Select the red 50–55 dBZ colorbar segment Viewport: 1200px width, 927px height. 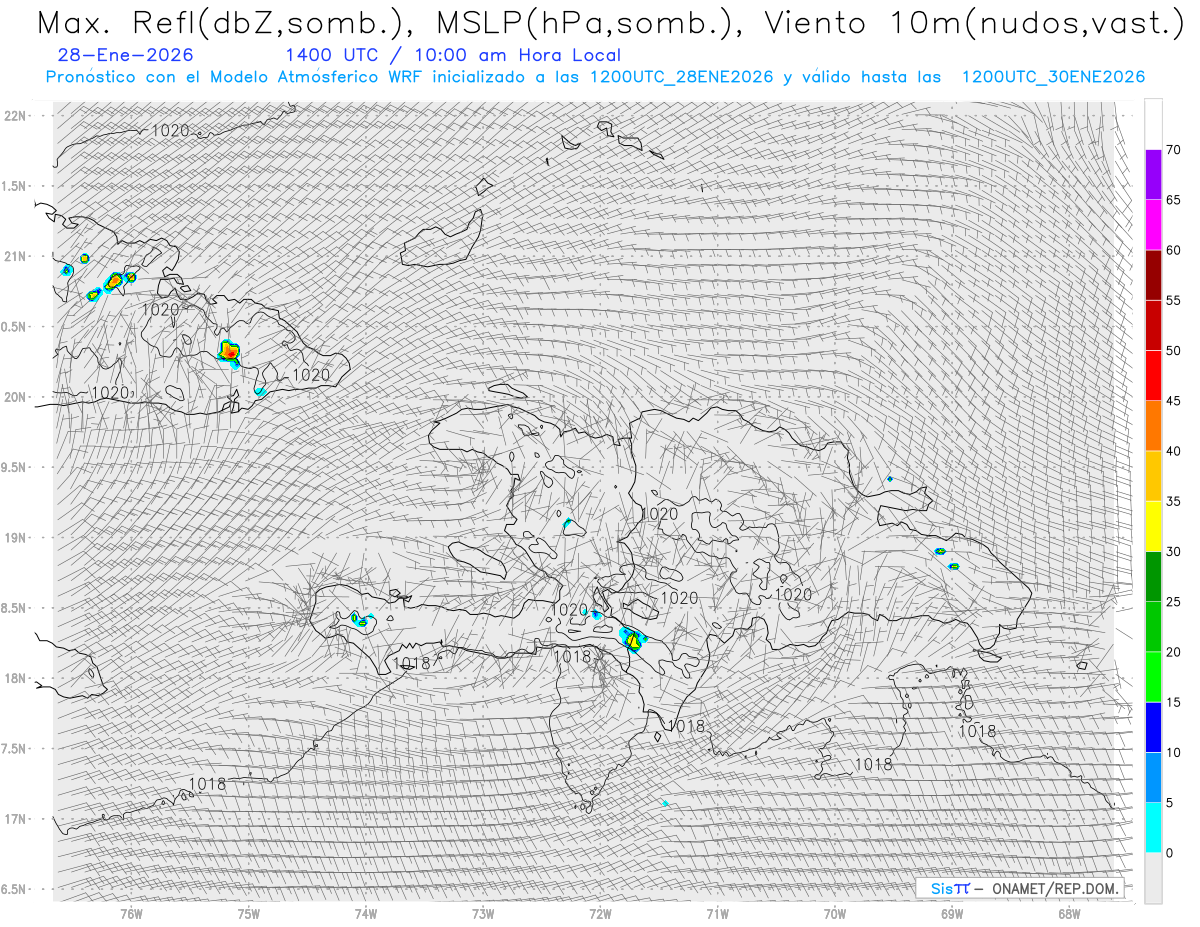(1153, 325)
